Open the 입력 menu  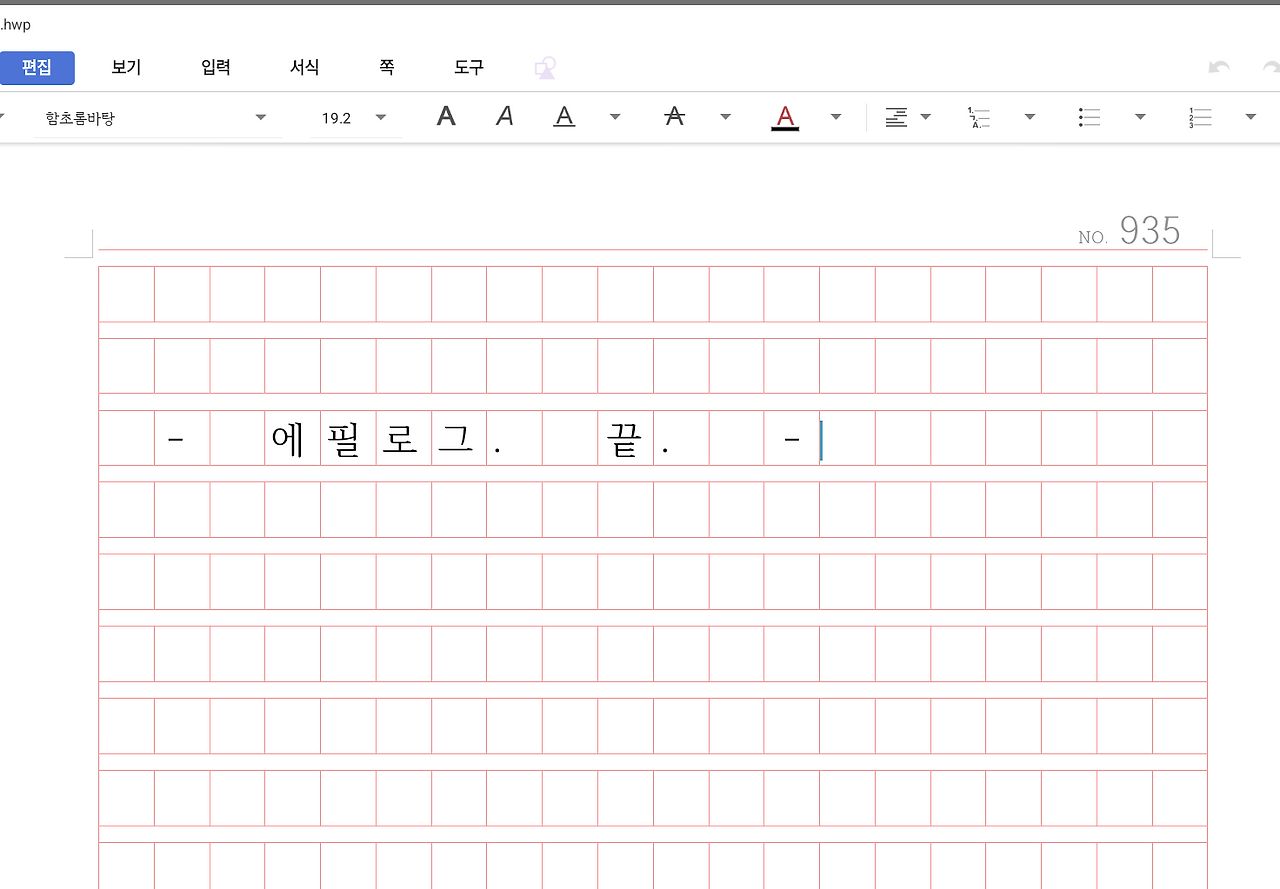coord(216,68)
